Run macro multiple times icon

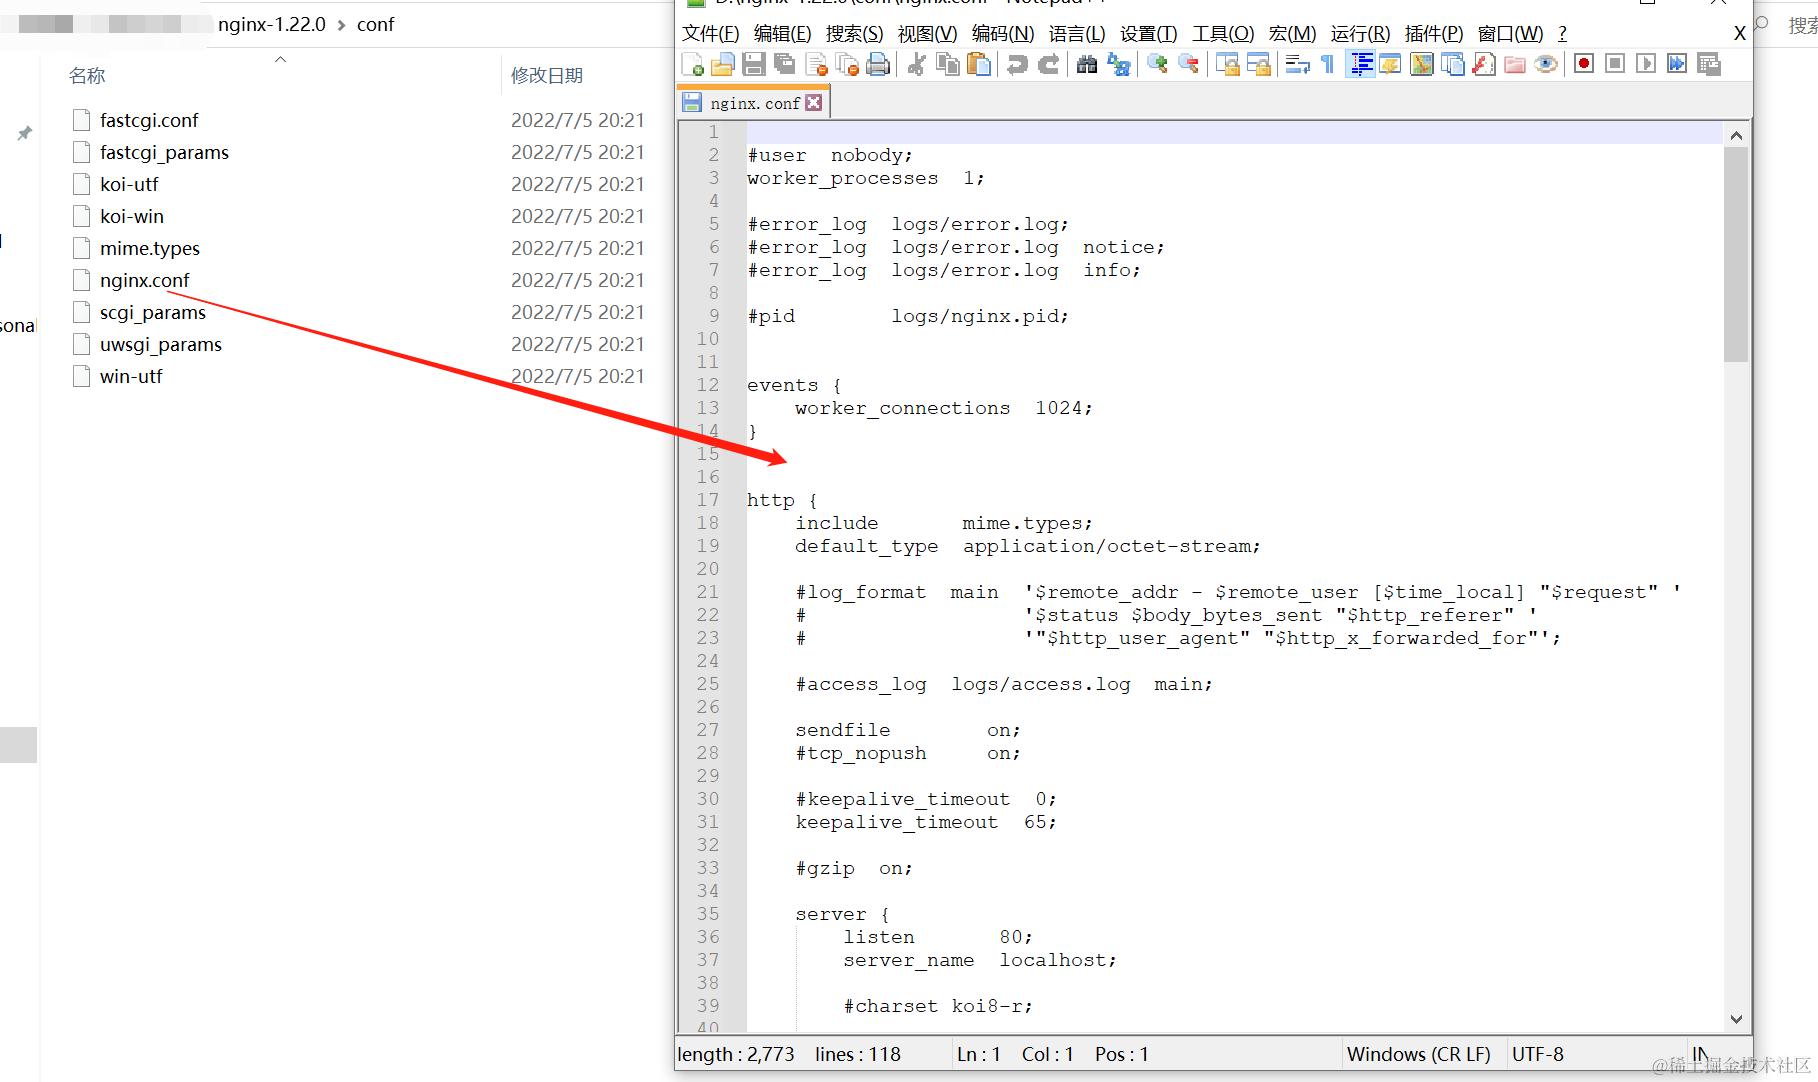(x=1677, y=65)
